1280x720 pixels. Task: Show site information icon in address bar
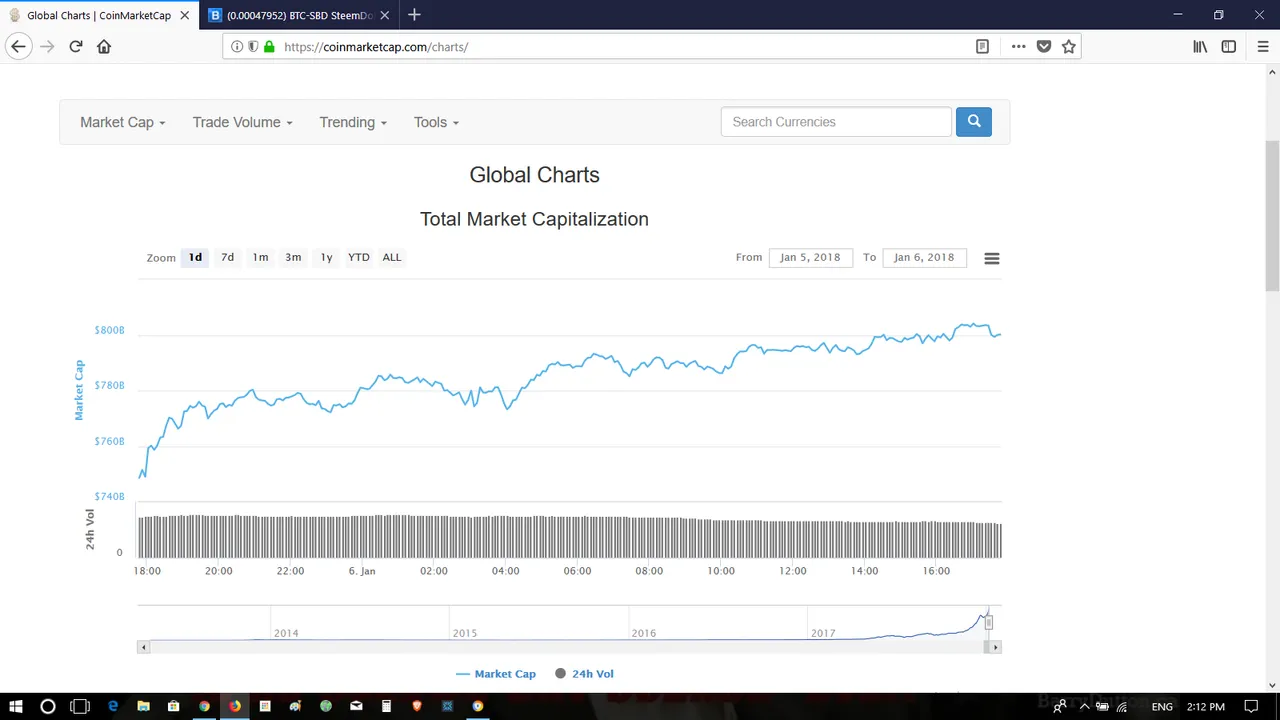237,46
